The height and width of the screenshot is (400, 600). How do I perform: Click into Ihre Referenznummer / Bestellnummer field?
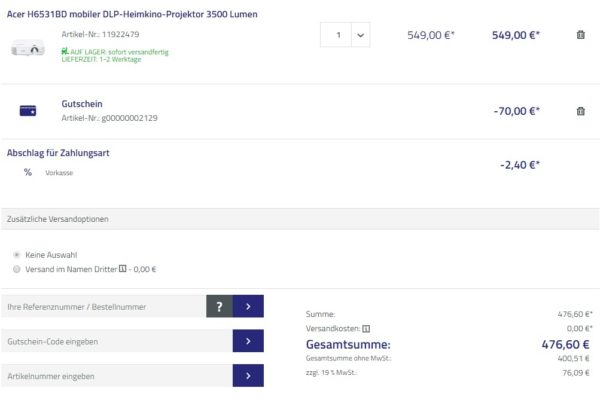102,306
